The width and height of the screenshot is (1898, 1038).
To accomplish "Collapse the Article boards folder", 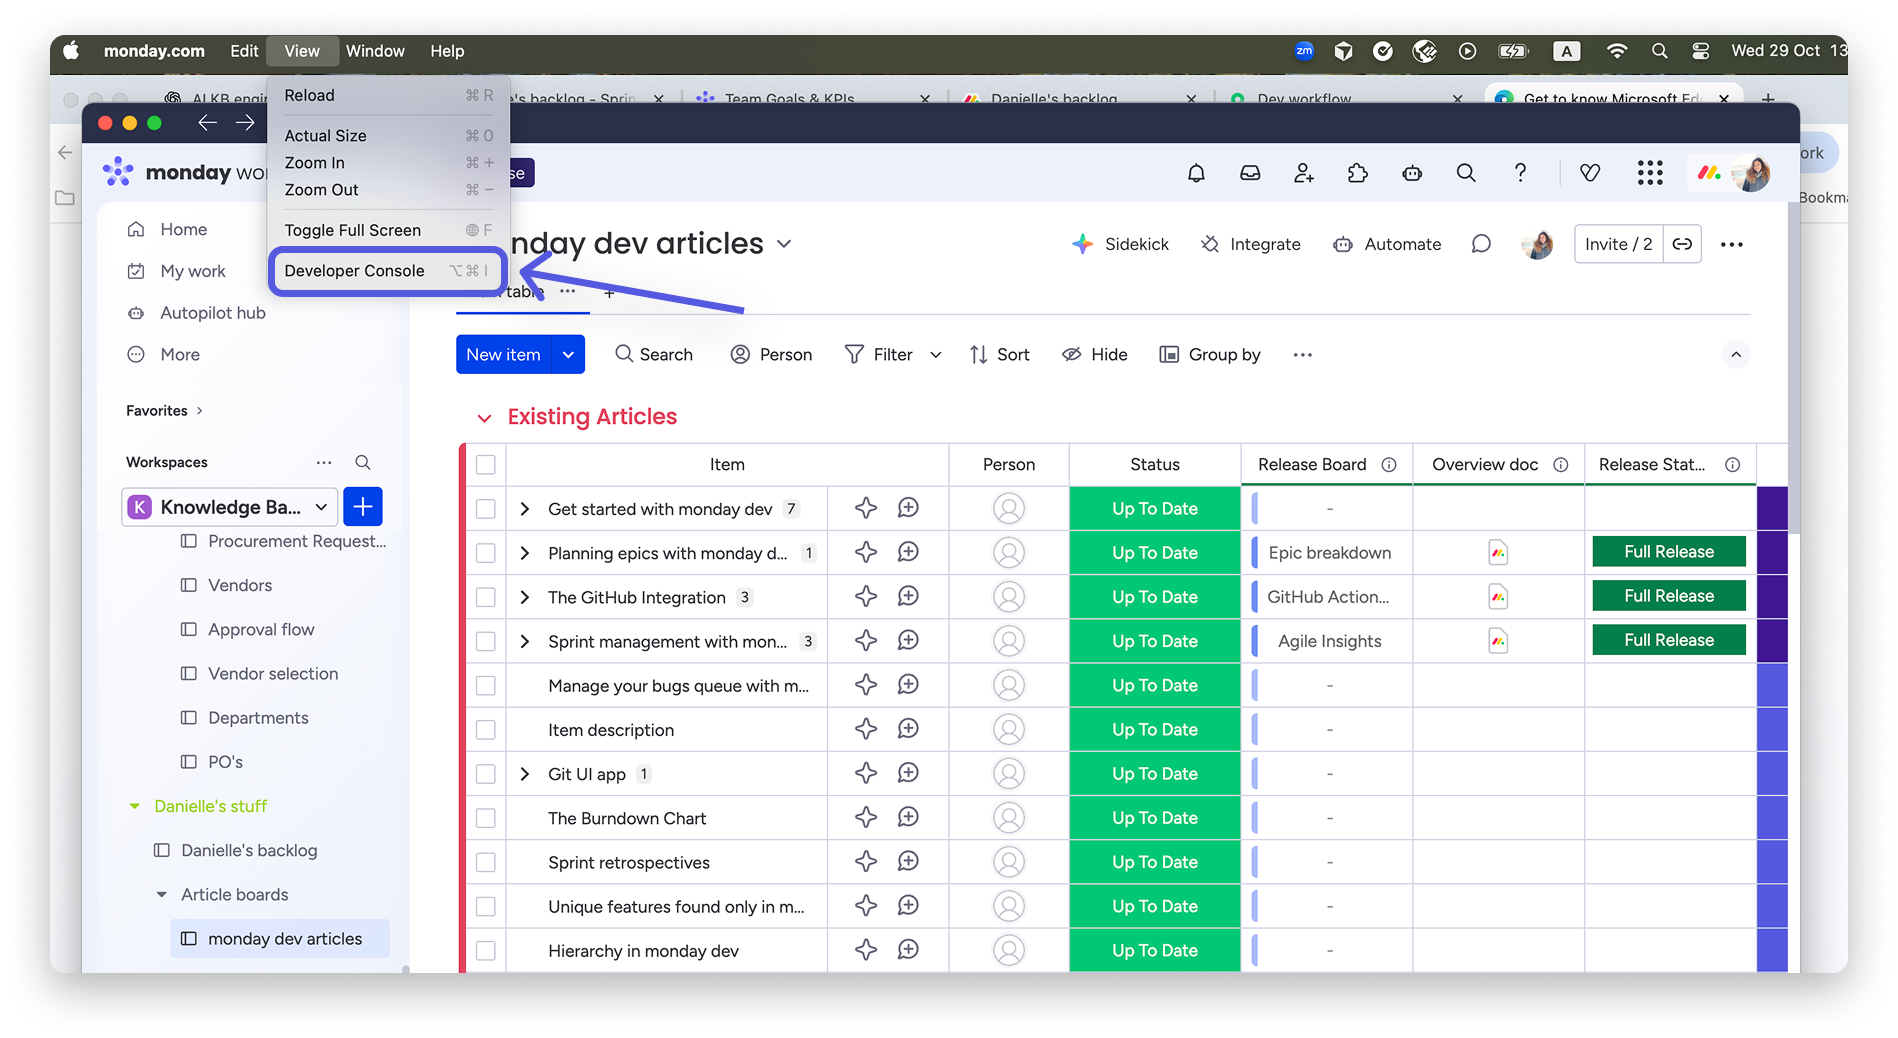I will coord(162,895).
